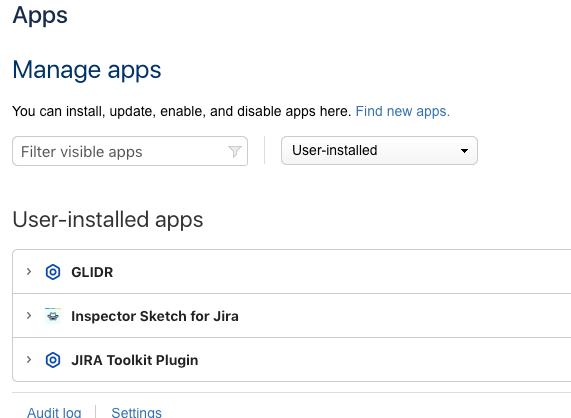571x418 pixels.
Task: Select the JIRA Toolkit Plugin name
Action: coord(135,360)
